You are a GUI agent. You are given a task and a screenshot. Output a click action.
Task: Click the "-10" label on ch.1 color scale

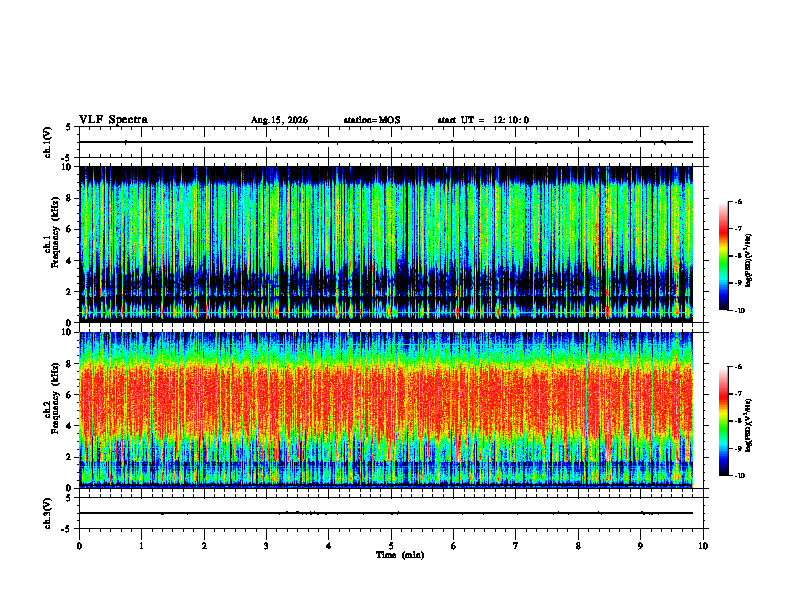pyautogui.click(x=739, y=311)
